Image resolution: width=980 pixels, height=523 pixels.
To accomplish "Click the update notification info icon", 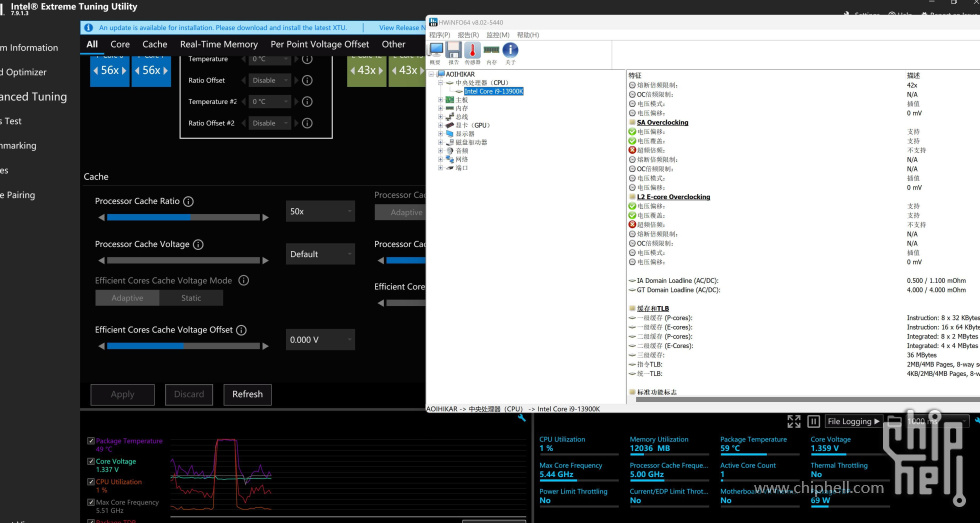I will point(88,27).
